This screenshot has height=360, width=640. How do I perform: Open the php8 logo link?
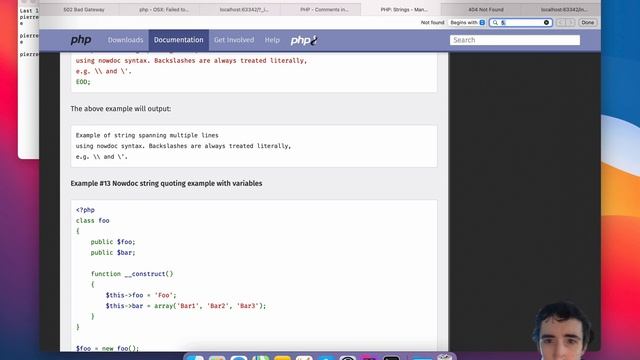point(304,40)
